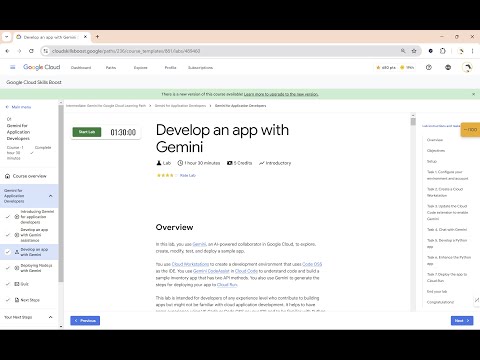This screenshot has height=360, width=480.
Task: Open the tab search dropdown arrow
Action: point(6,37)
